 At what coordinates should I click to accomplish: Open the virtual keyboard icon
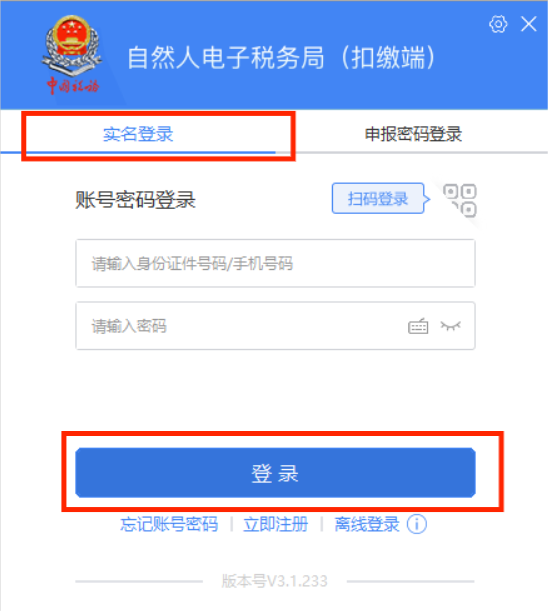point(418,326)
